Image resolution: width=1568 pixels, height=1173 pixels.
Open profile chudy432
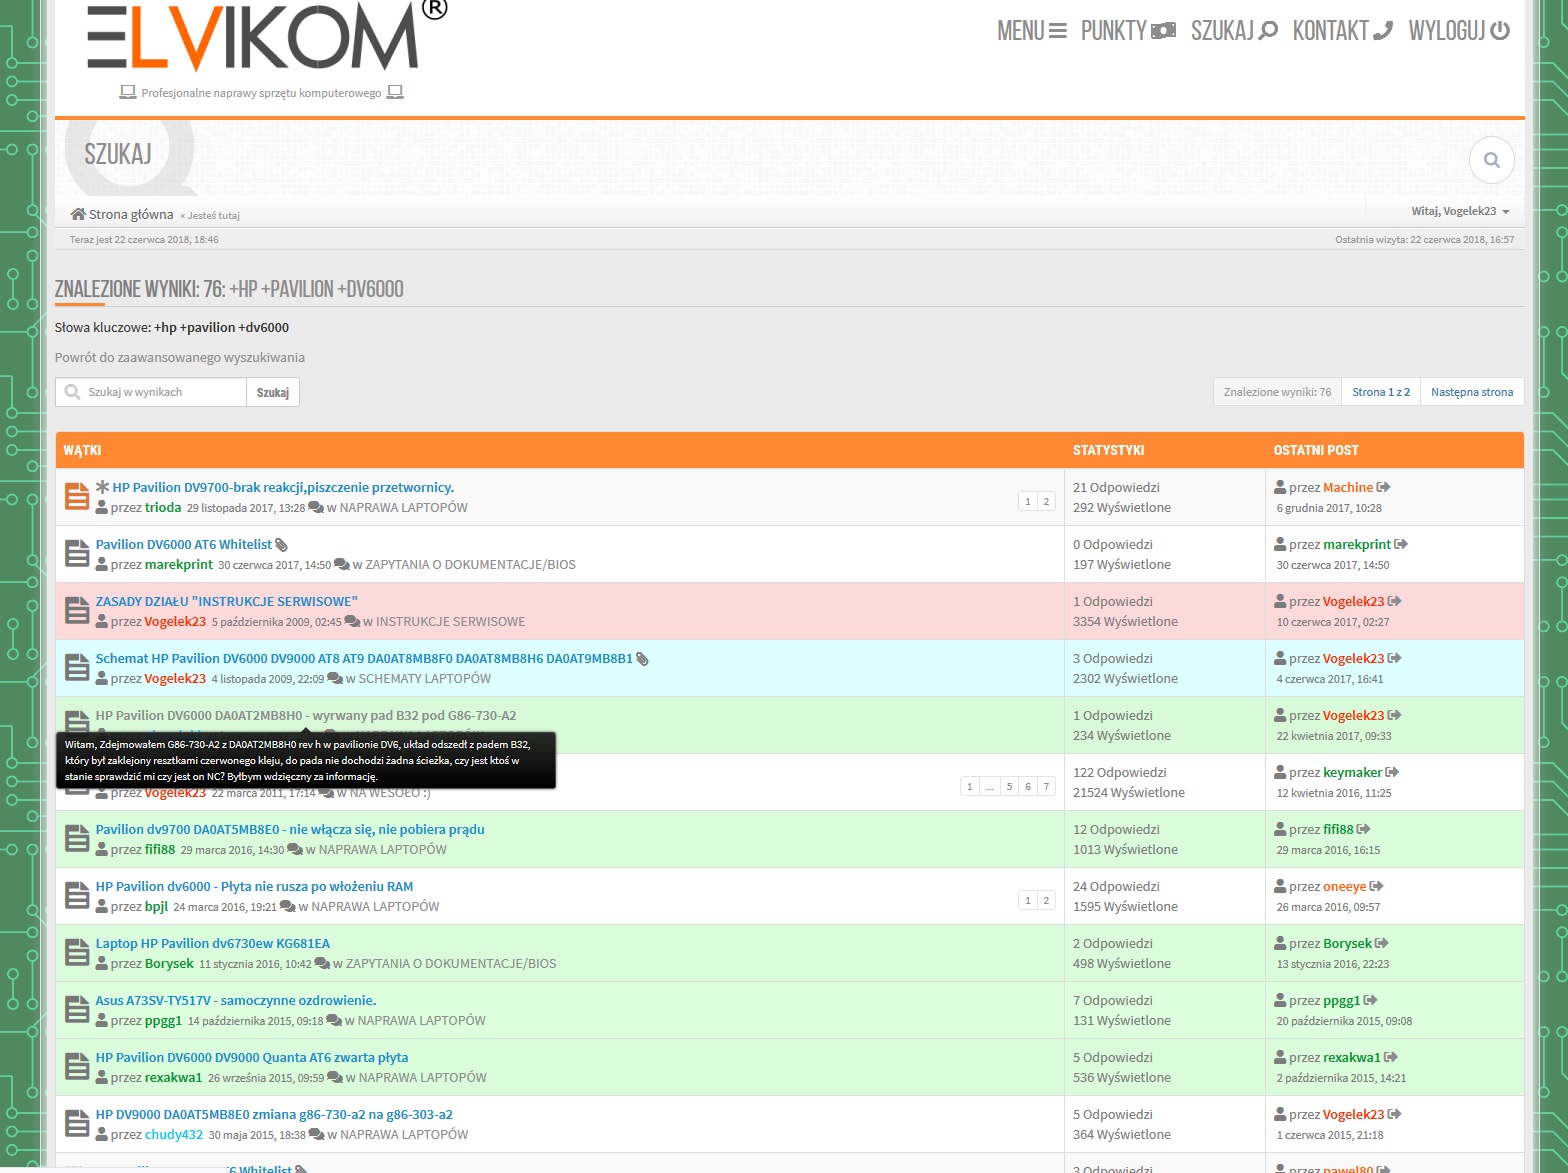click(x=174, y=1134)
